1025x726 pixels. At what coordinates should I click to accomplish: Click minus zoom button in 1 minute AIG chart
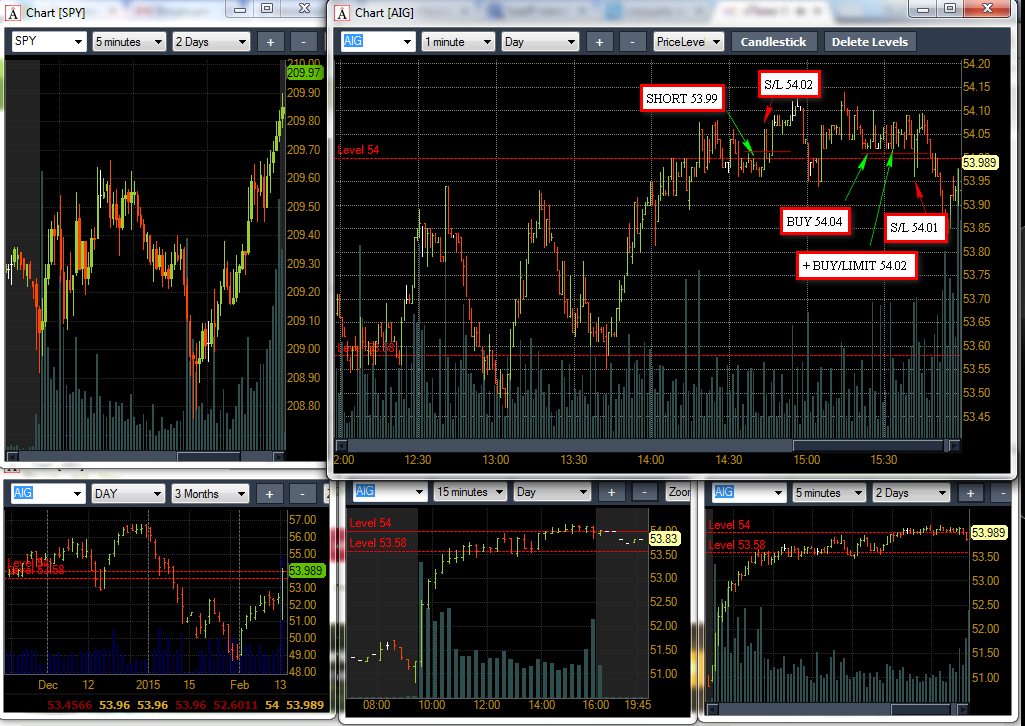point(631,42)
